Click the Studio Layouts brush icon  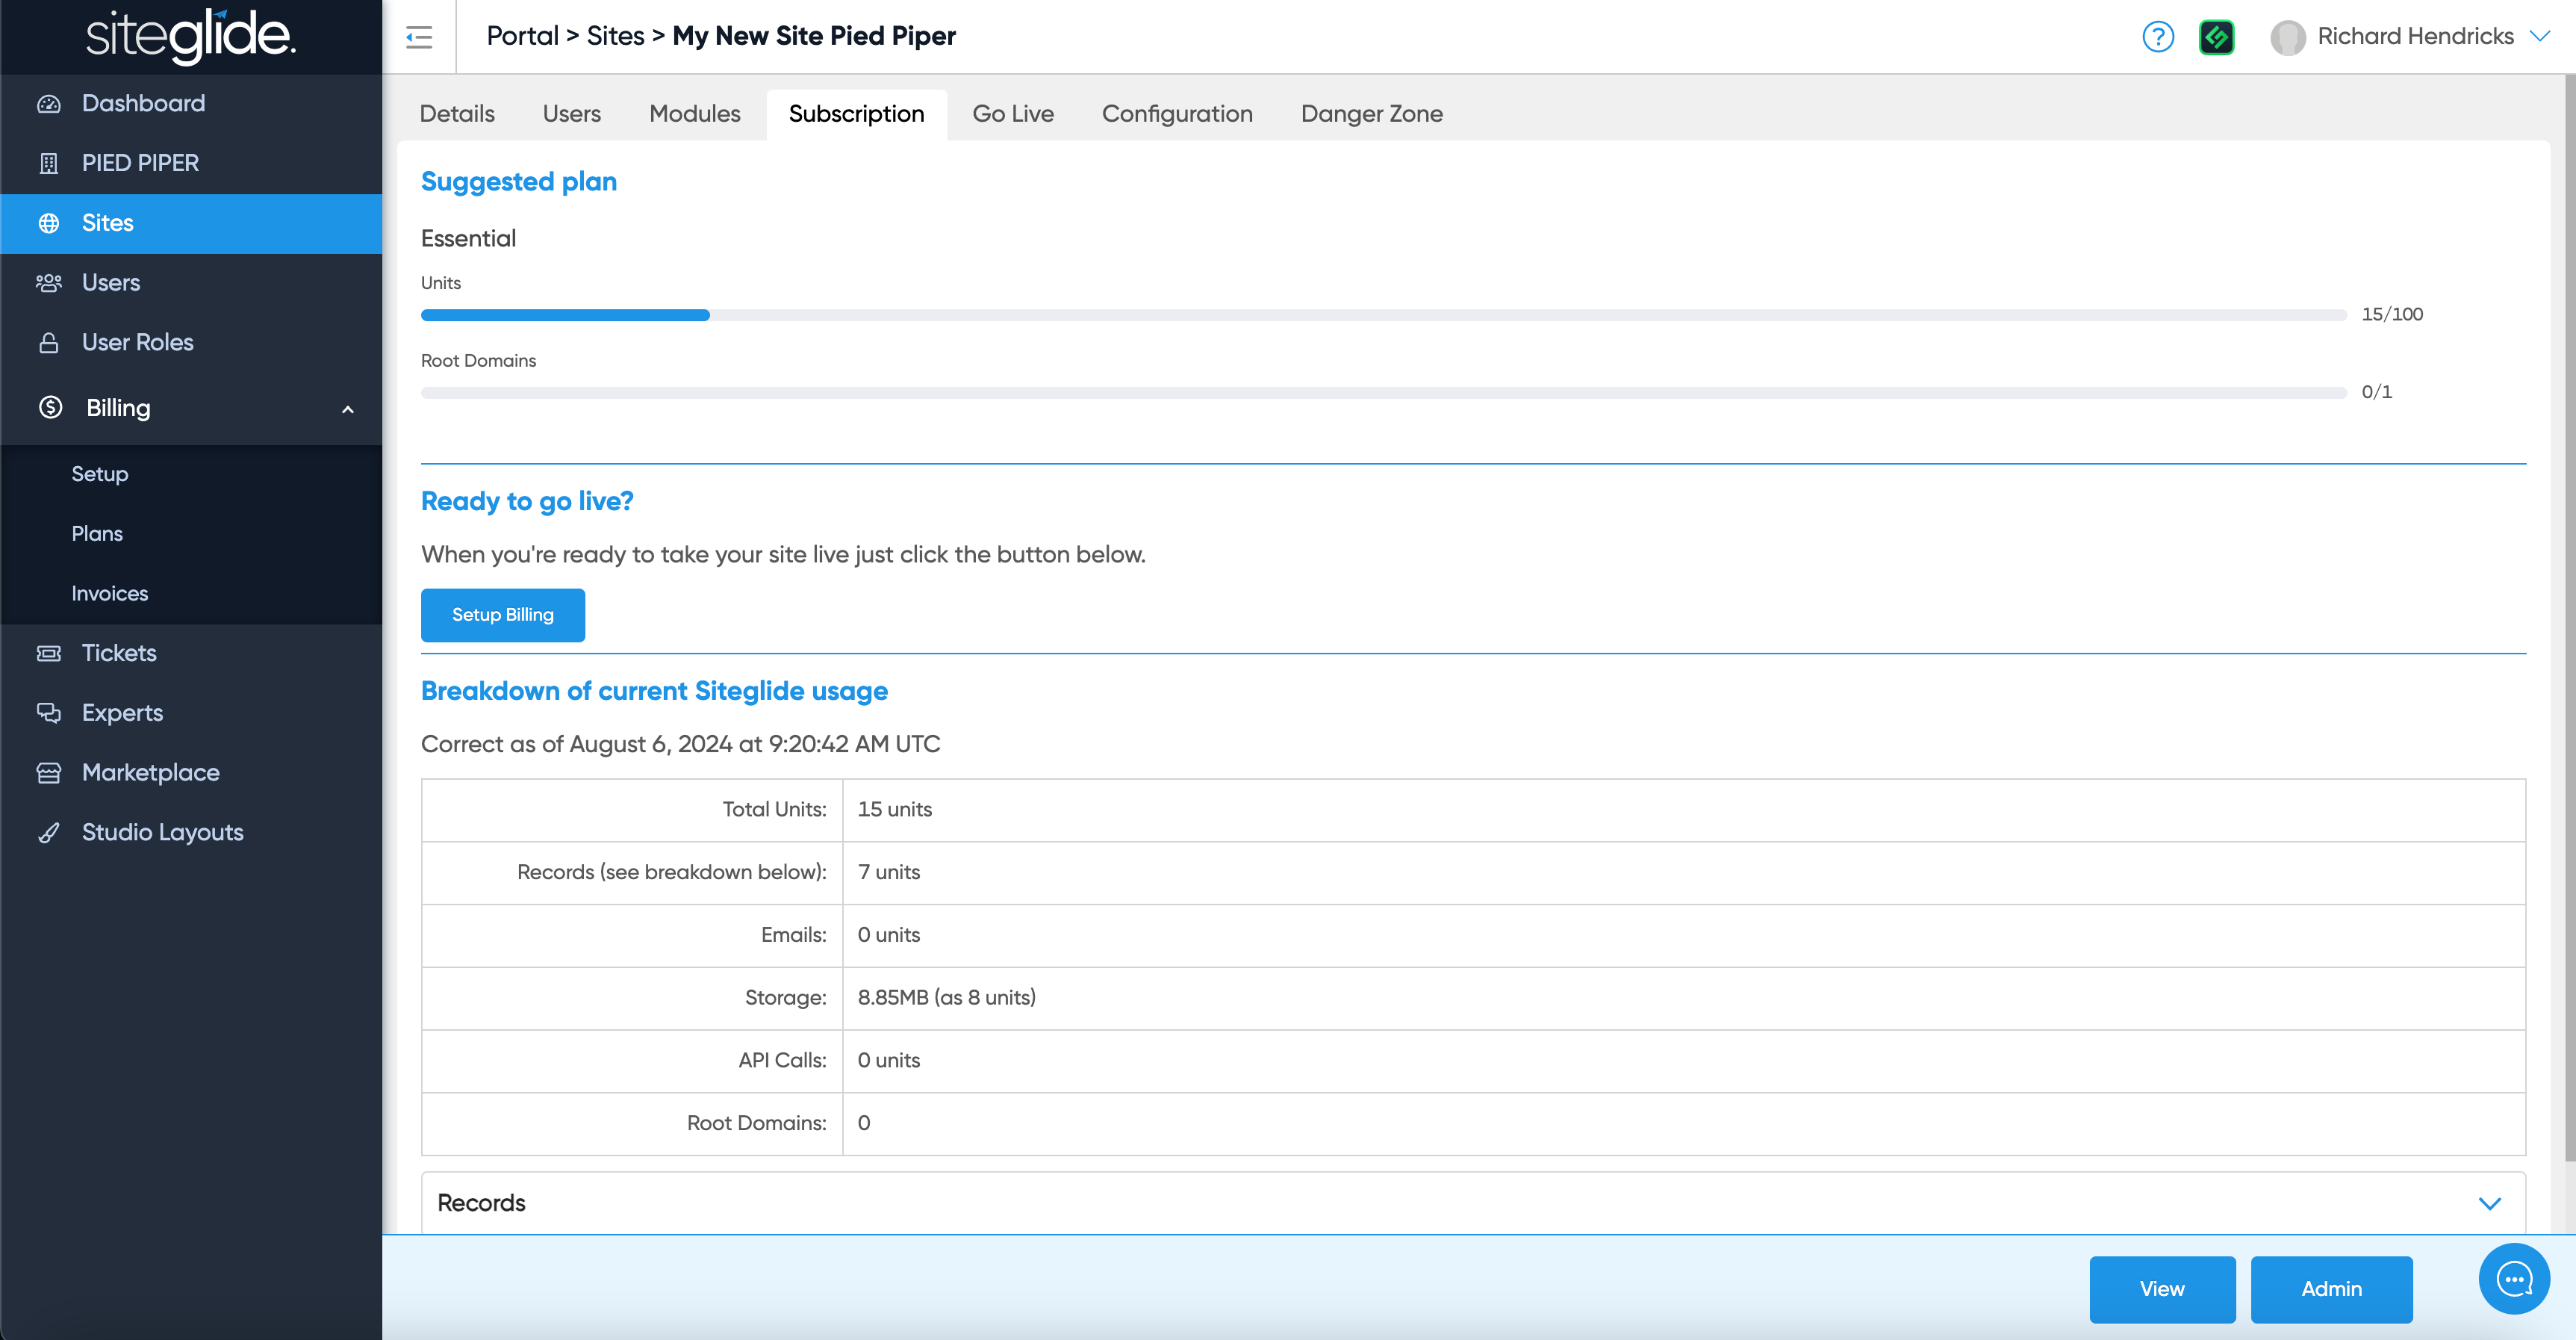click(x=49, y=833)
